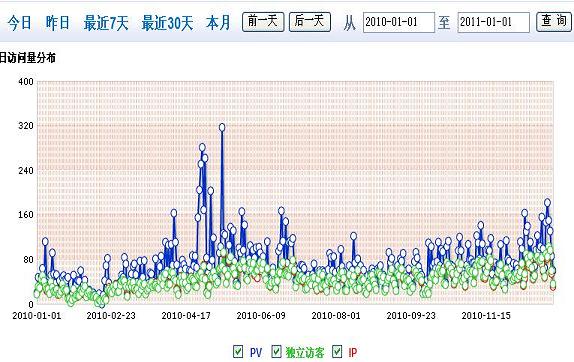Screen dimensions: 574x362
Task: Click the green 独立访客 legend label
Action: coord(305,352)
